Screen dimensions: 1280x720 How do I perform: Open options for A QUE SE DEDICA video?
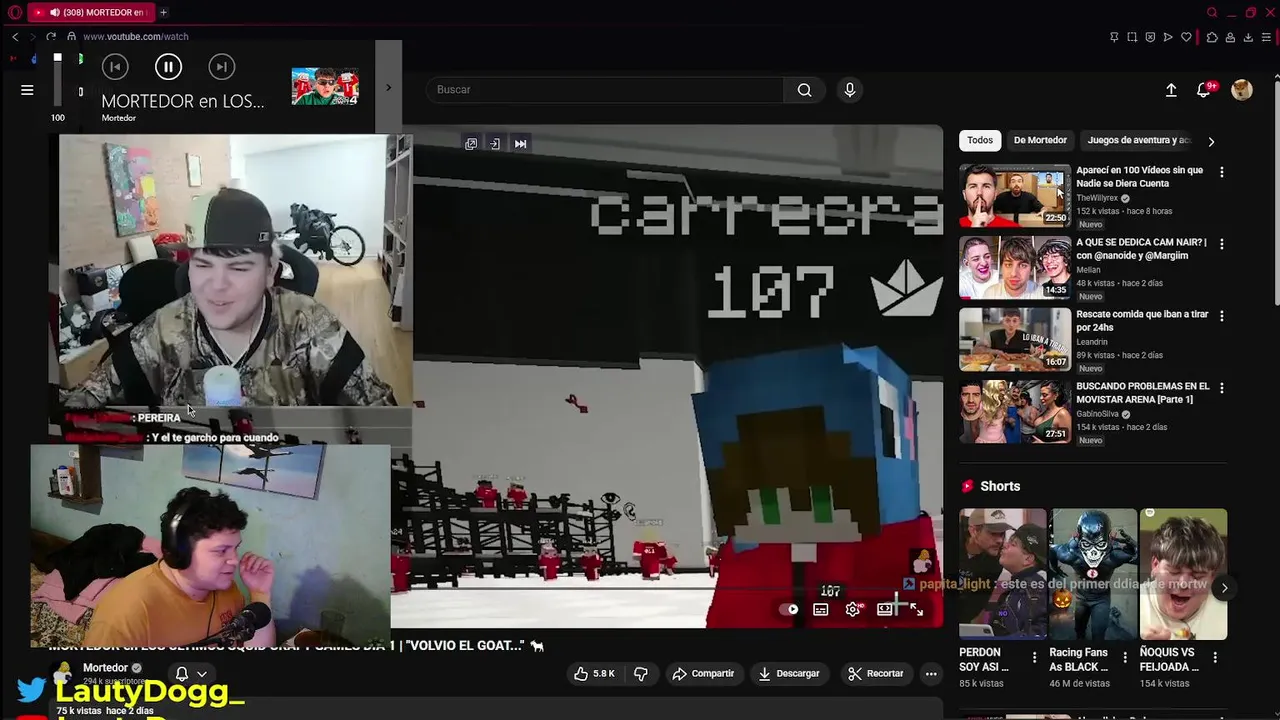pos(1221,244)
